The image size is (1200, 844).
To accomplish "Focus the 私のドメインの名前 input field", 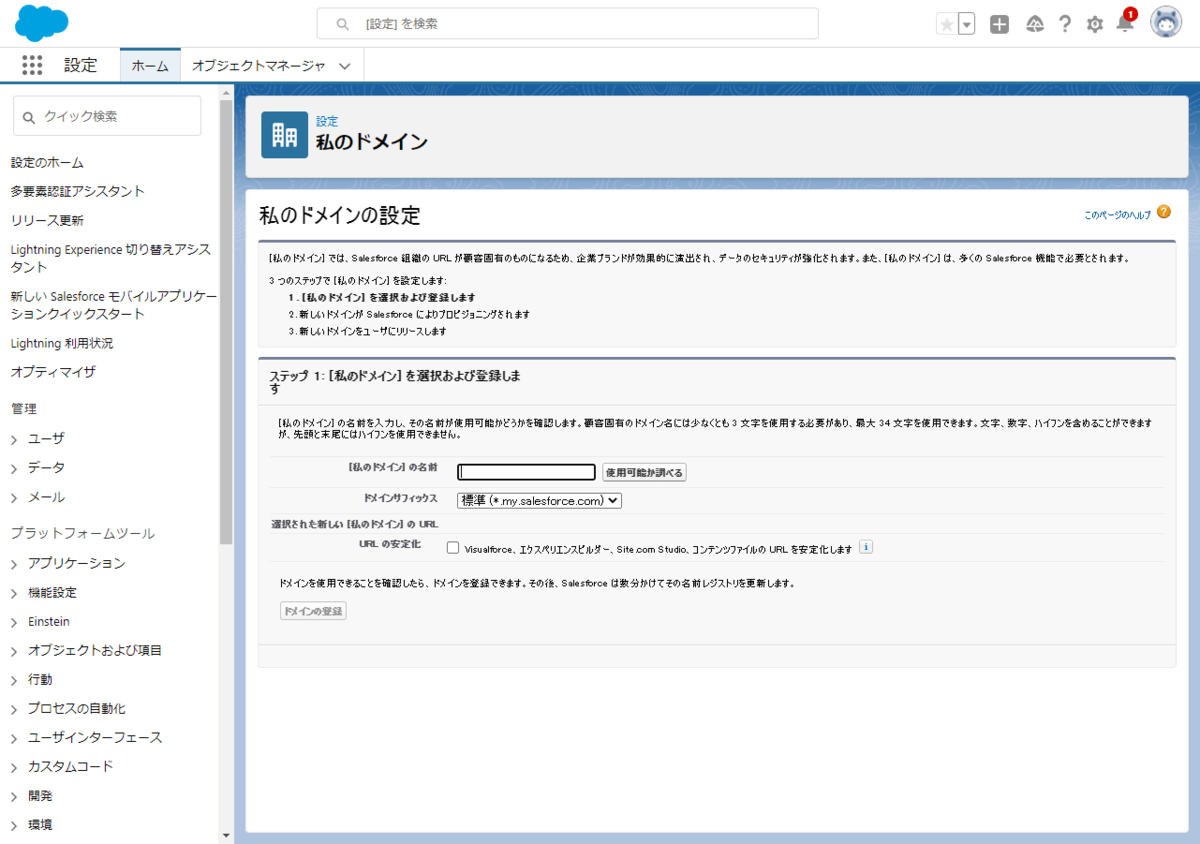I will [x=526, y=472].
